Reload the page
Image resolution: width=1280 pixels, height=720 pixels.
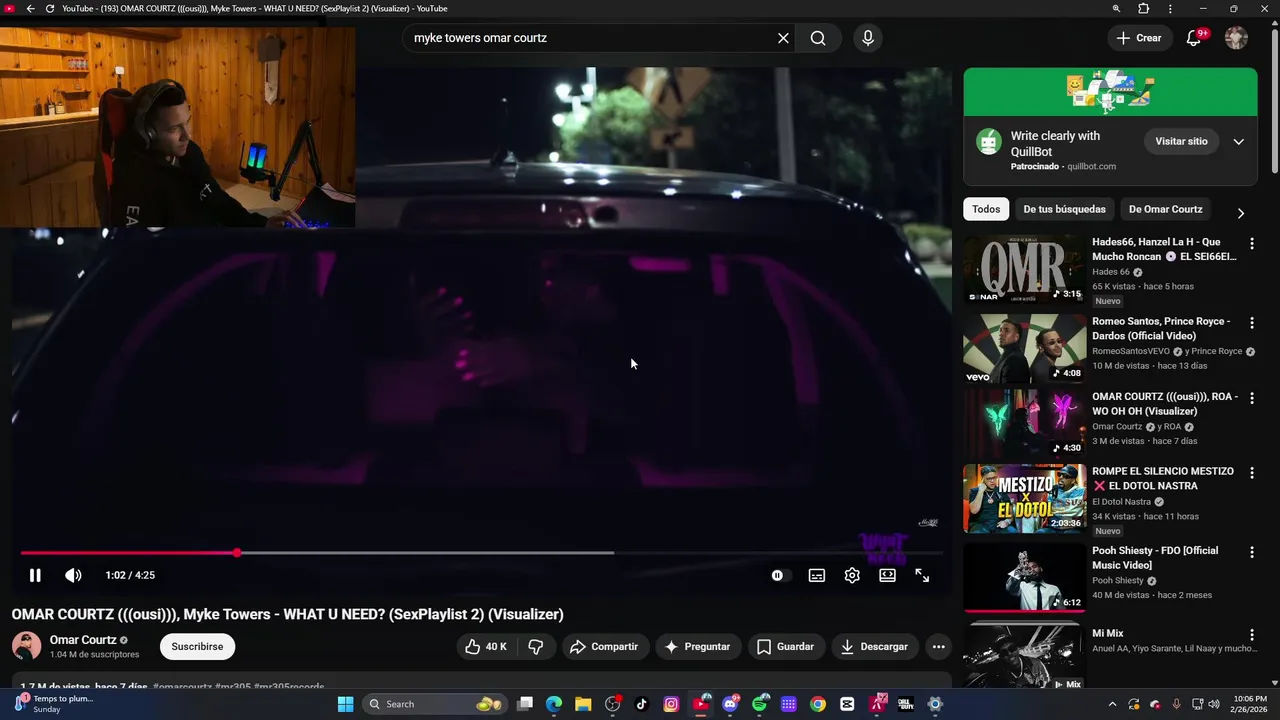pos(49,8)
